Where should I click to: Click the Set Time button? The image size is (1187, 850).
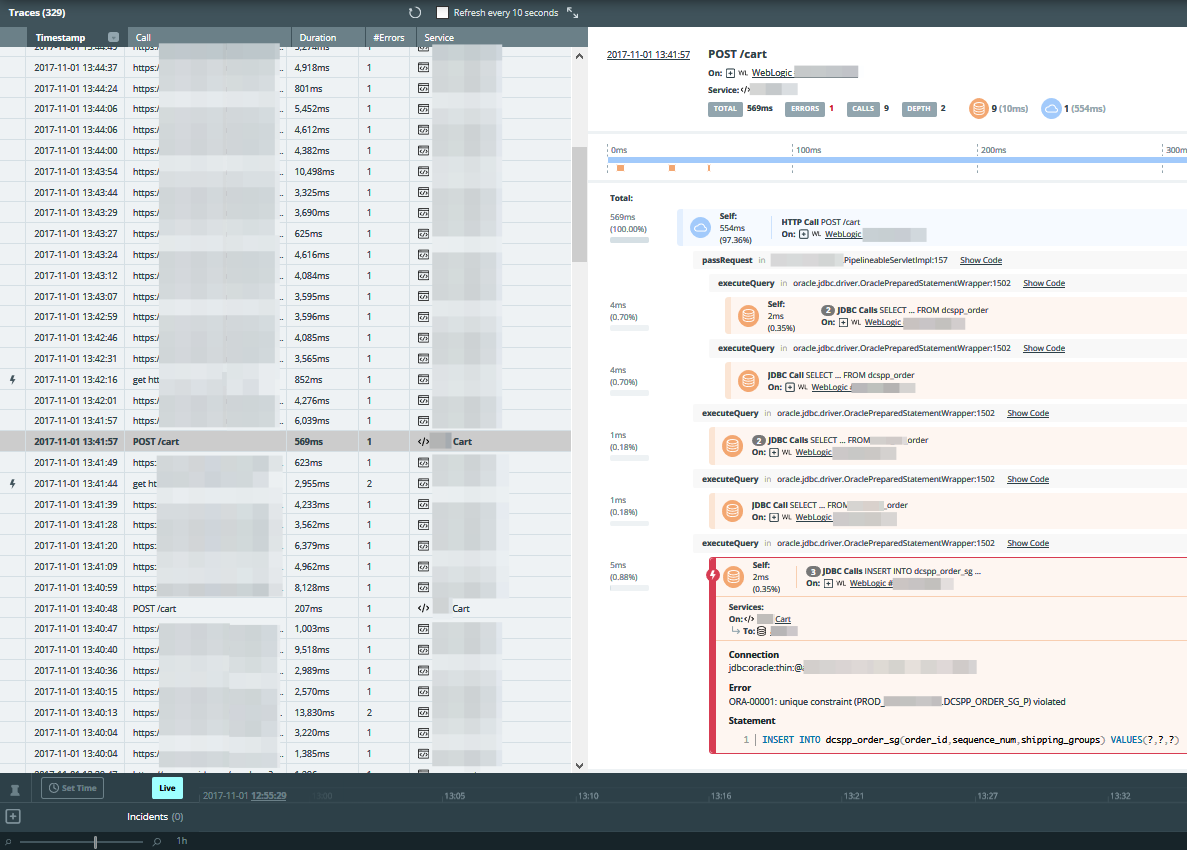(73, 788)
